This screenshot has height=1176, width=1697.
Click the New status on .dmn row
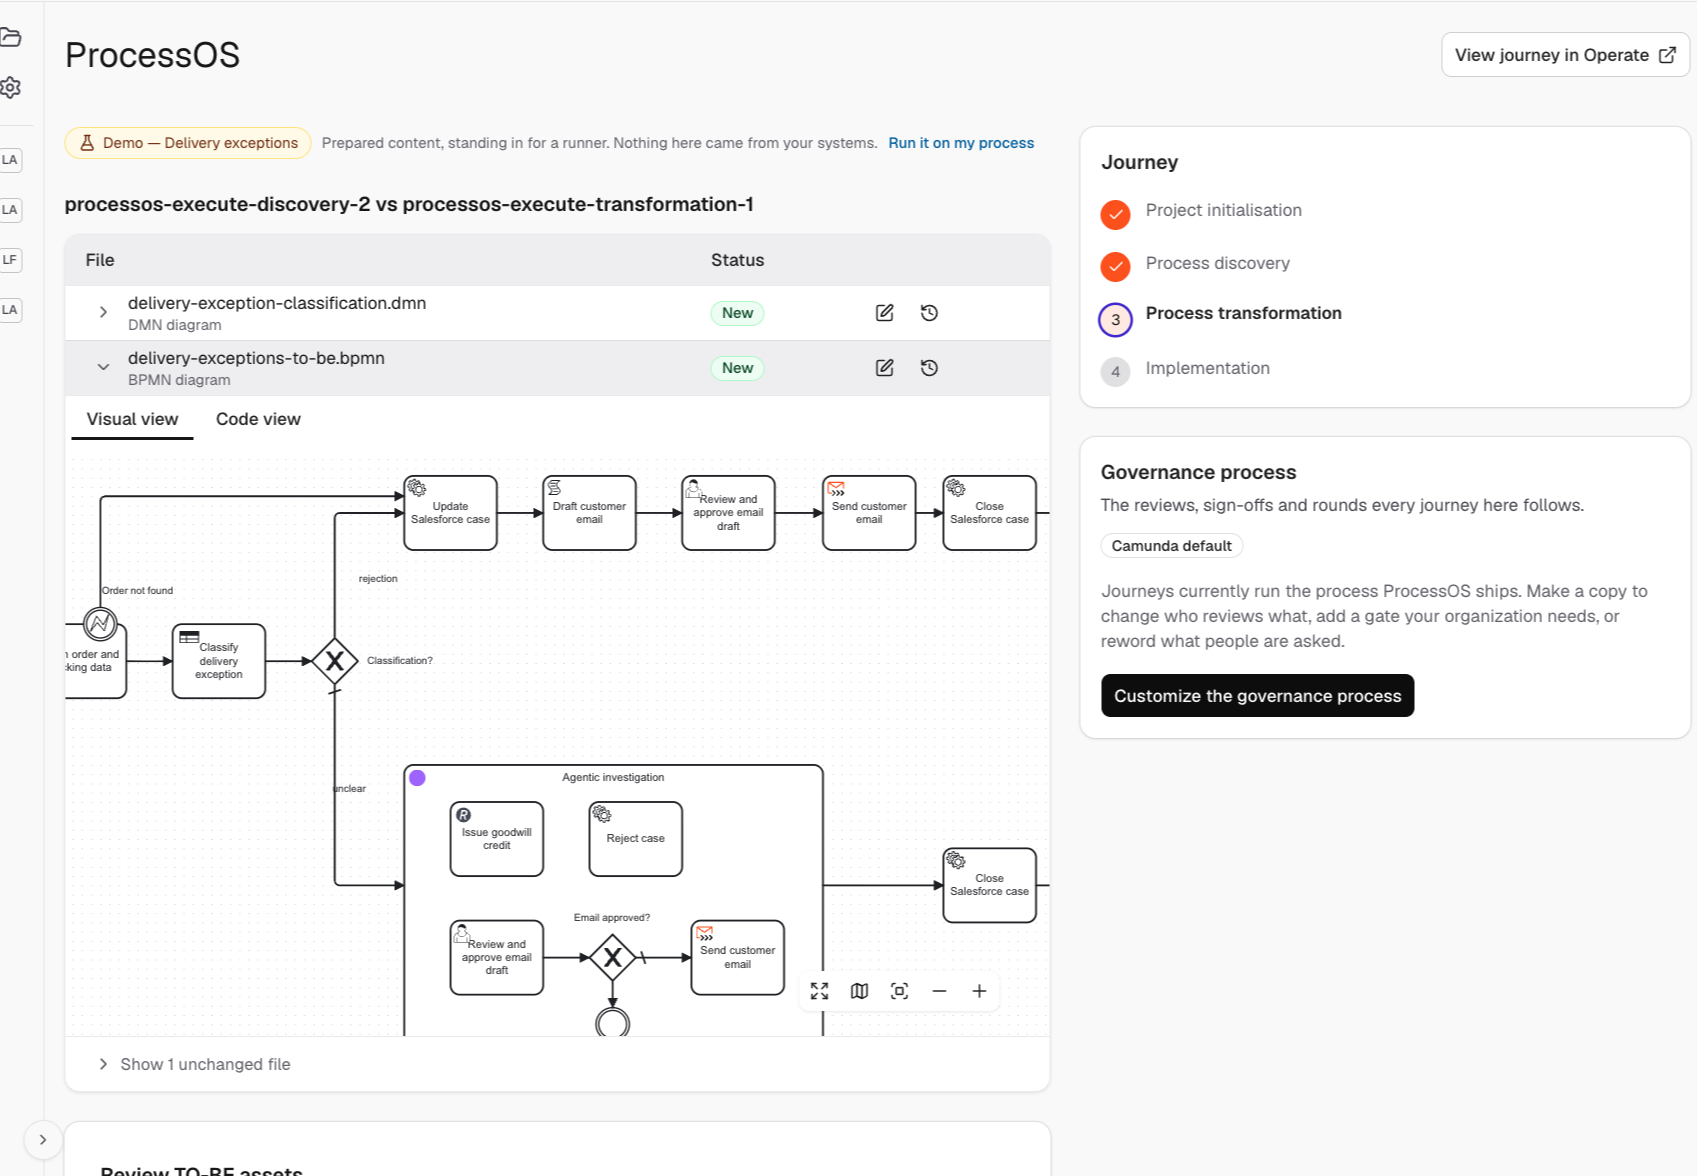737,313
